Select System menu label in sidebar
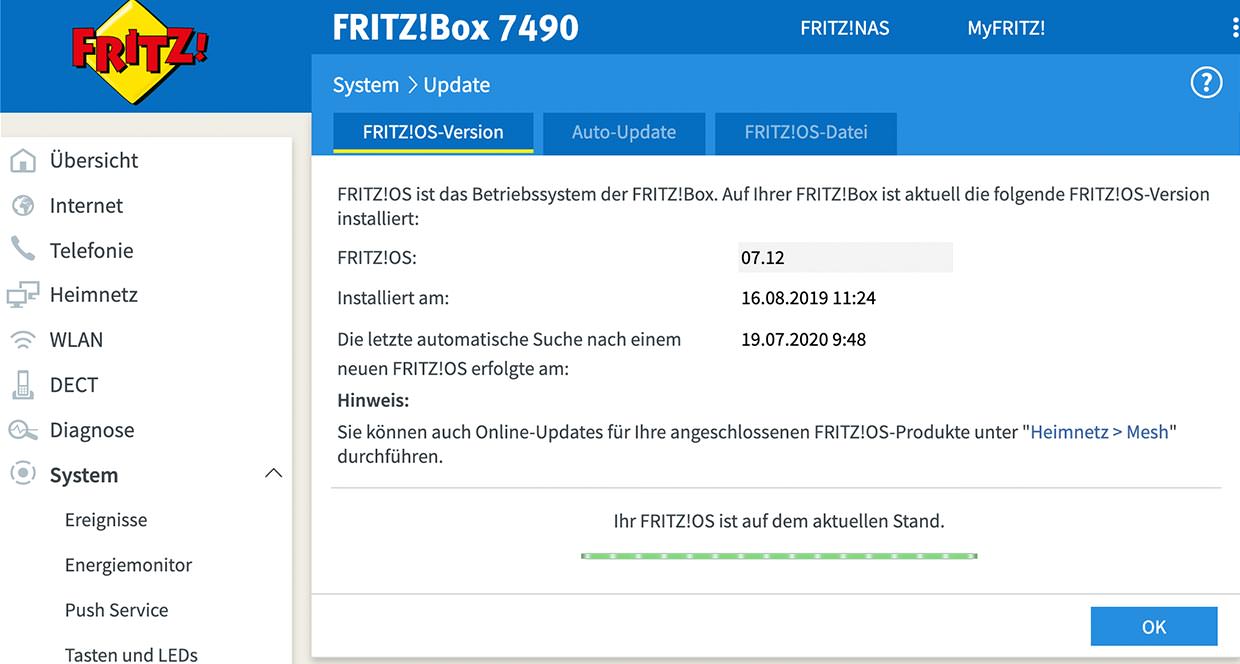 click(x=84, y=475)
